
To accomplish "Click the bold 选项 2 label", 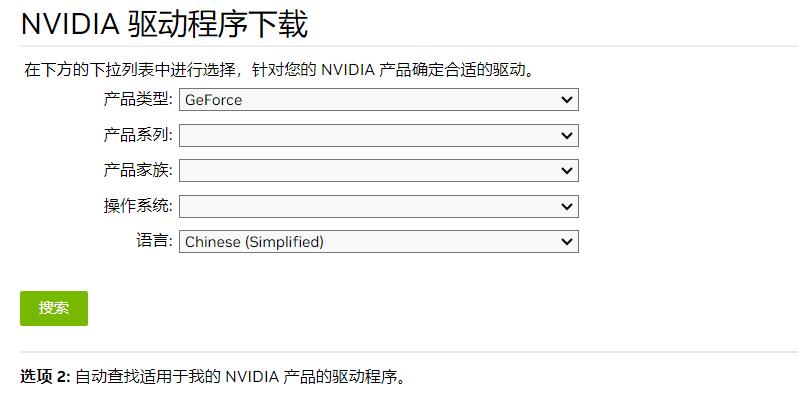I will 45,377.
